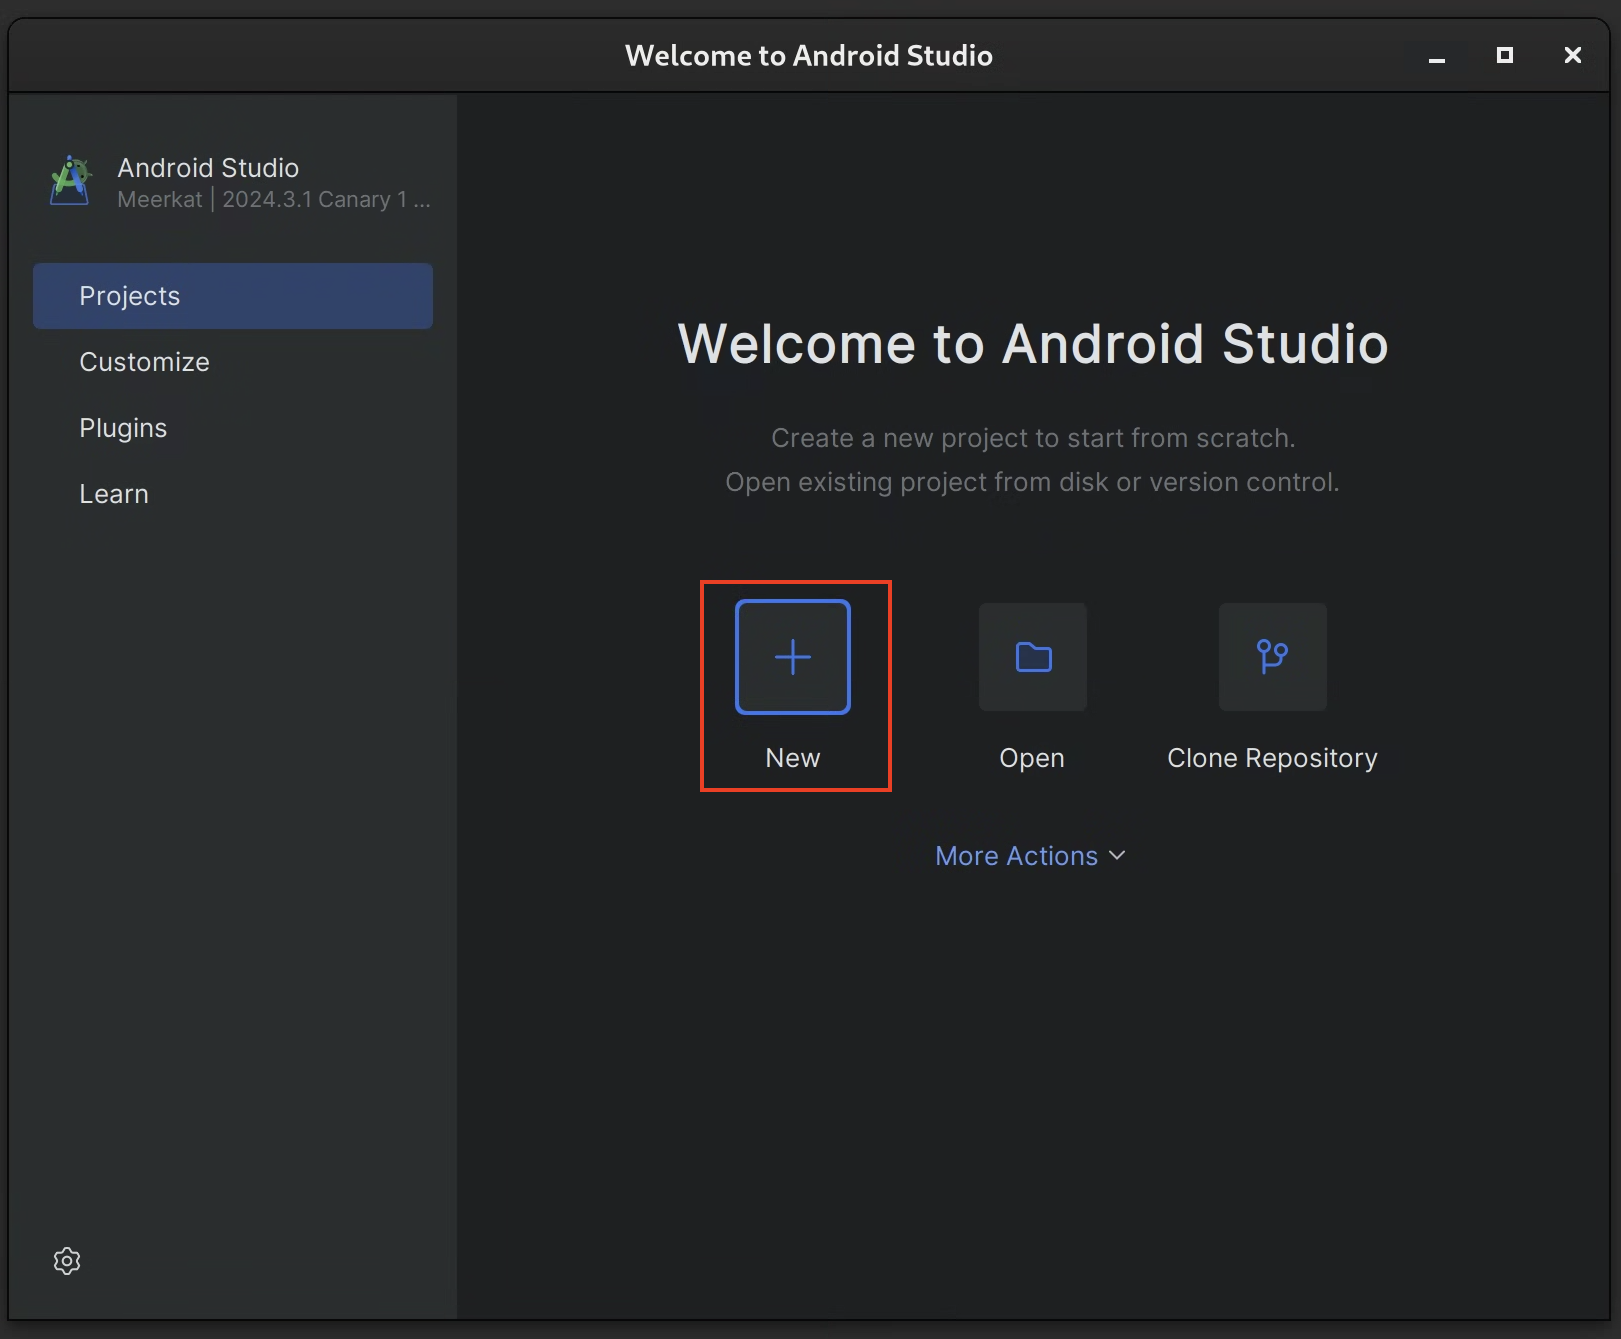Open the settings gear at bottom left

click(66, 1261)
